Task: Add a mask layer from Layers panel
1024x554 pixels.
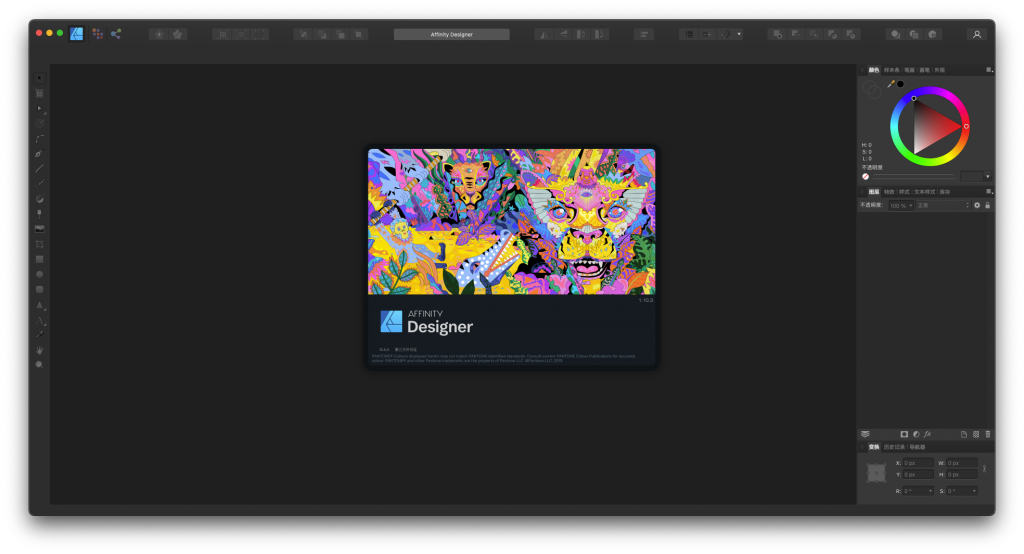Action: click(904, 434)
